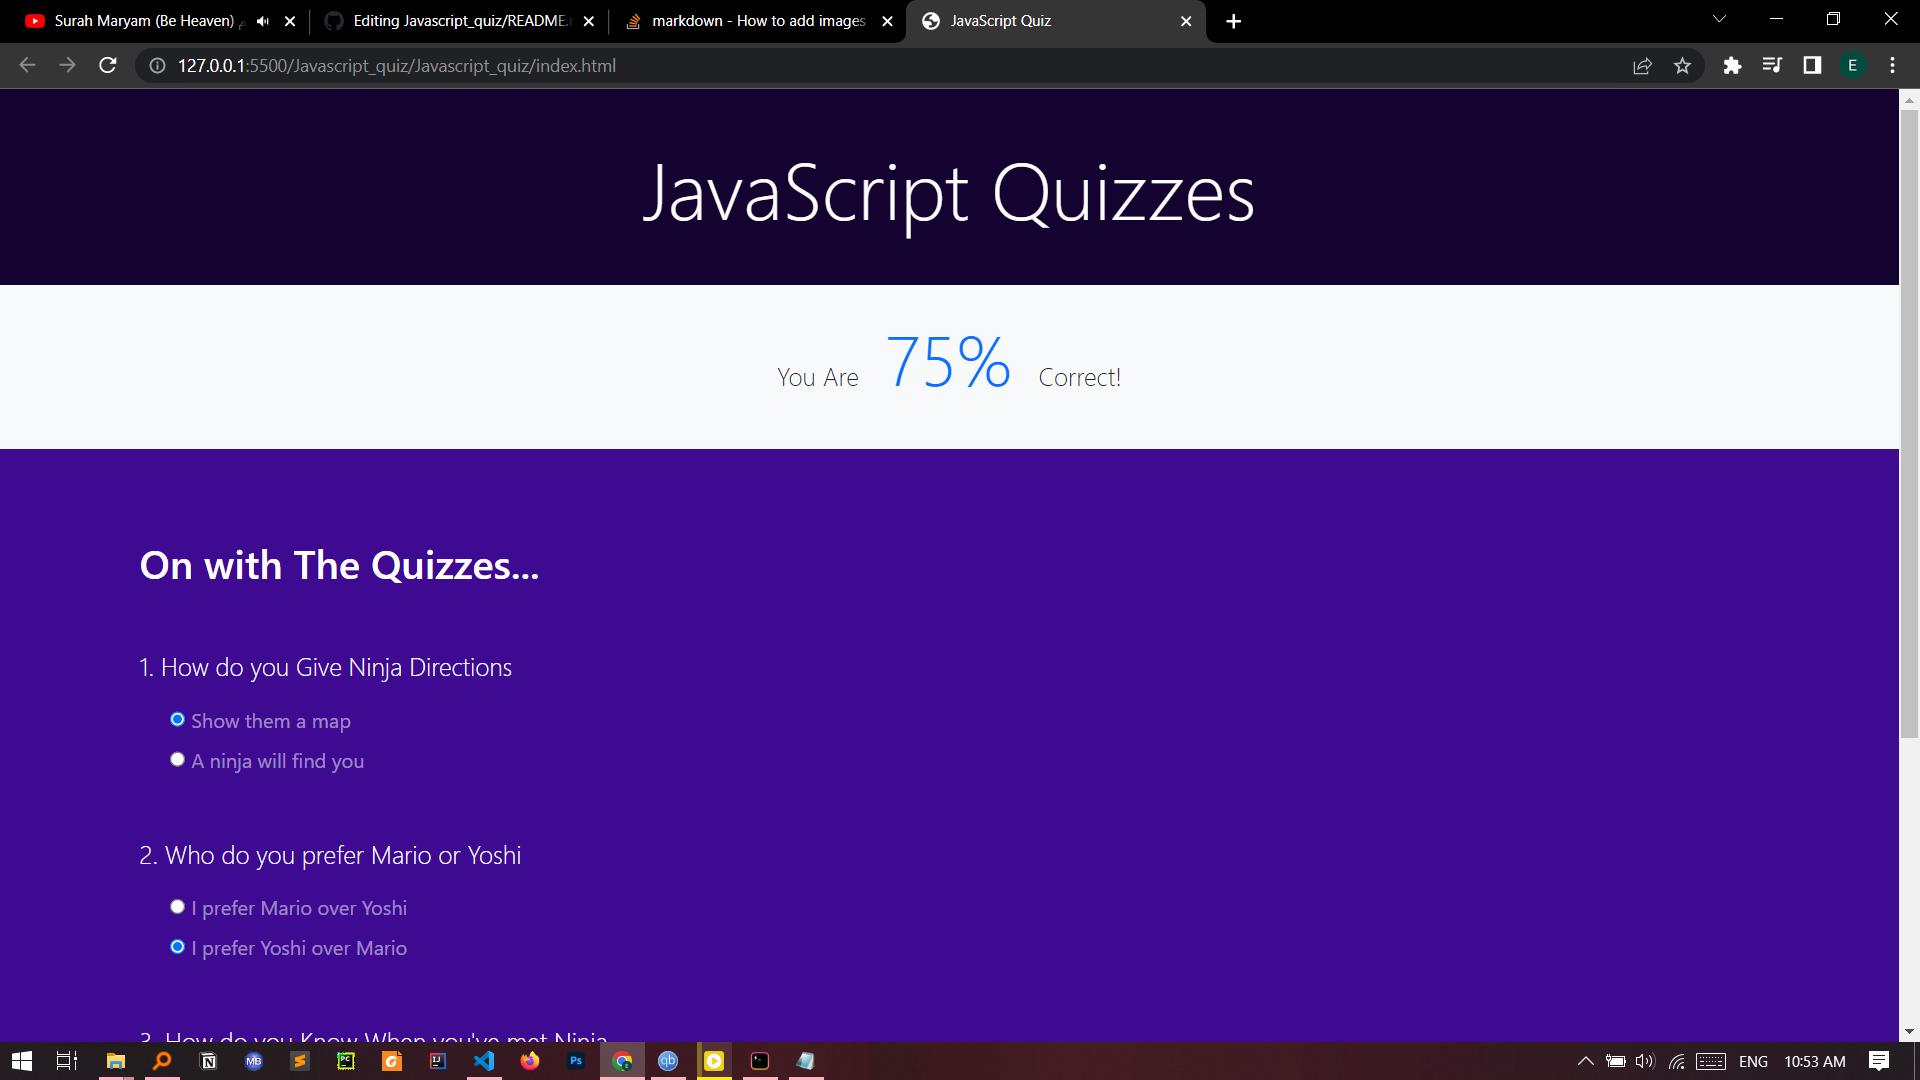Click the browser back navigation button
The width and height of the screenshot is (1920, 1080).
click(26, 65)
